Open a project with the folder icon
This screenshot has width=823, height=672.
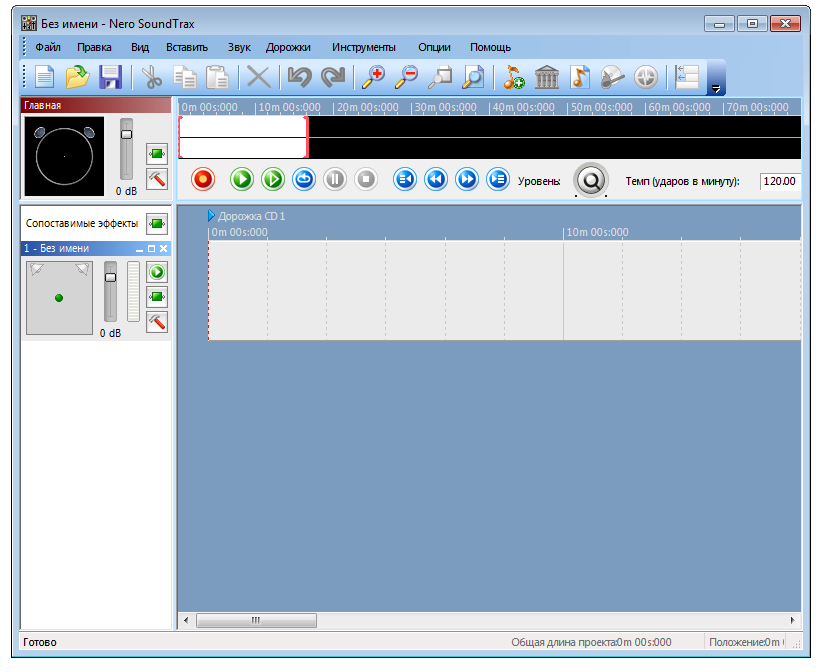tap(78, 77)
